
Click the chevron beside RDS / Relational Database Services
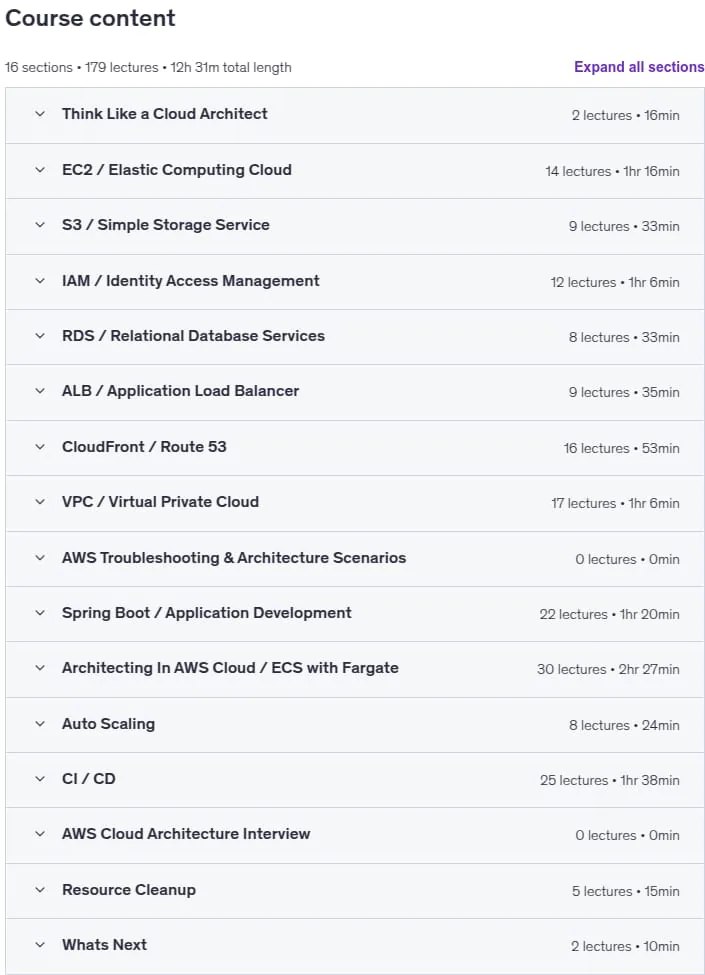click(x=40, y=336)
